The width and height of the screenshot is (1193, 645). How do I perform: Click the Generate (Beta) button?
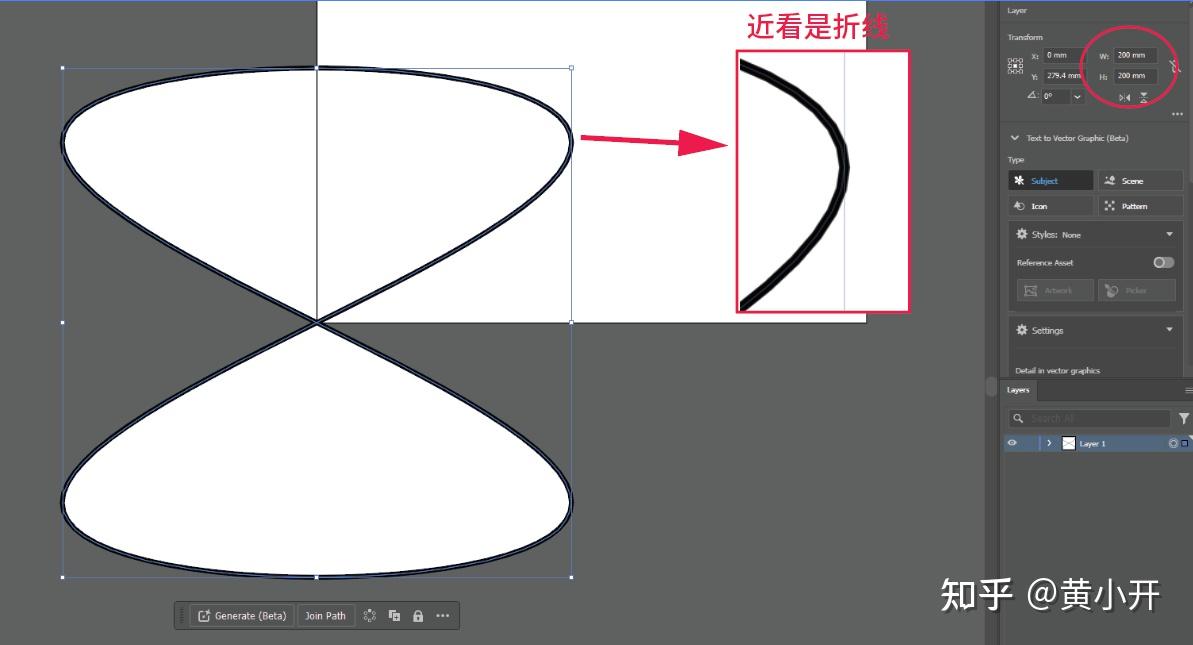click(x=243, y=615)
